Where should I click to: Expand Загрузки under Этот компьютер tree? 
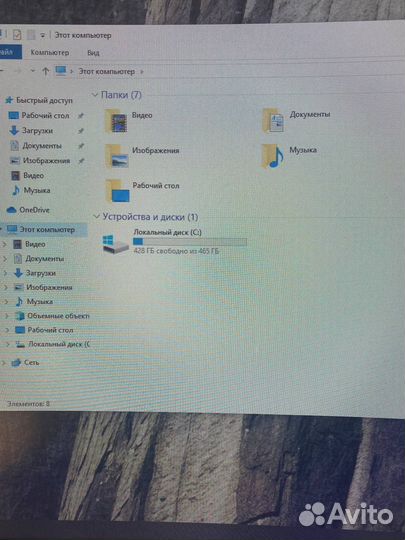tap(5, 273)
